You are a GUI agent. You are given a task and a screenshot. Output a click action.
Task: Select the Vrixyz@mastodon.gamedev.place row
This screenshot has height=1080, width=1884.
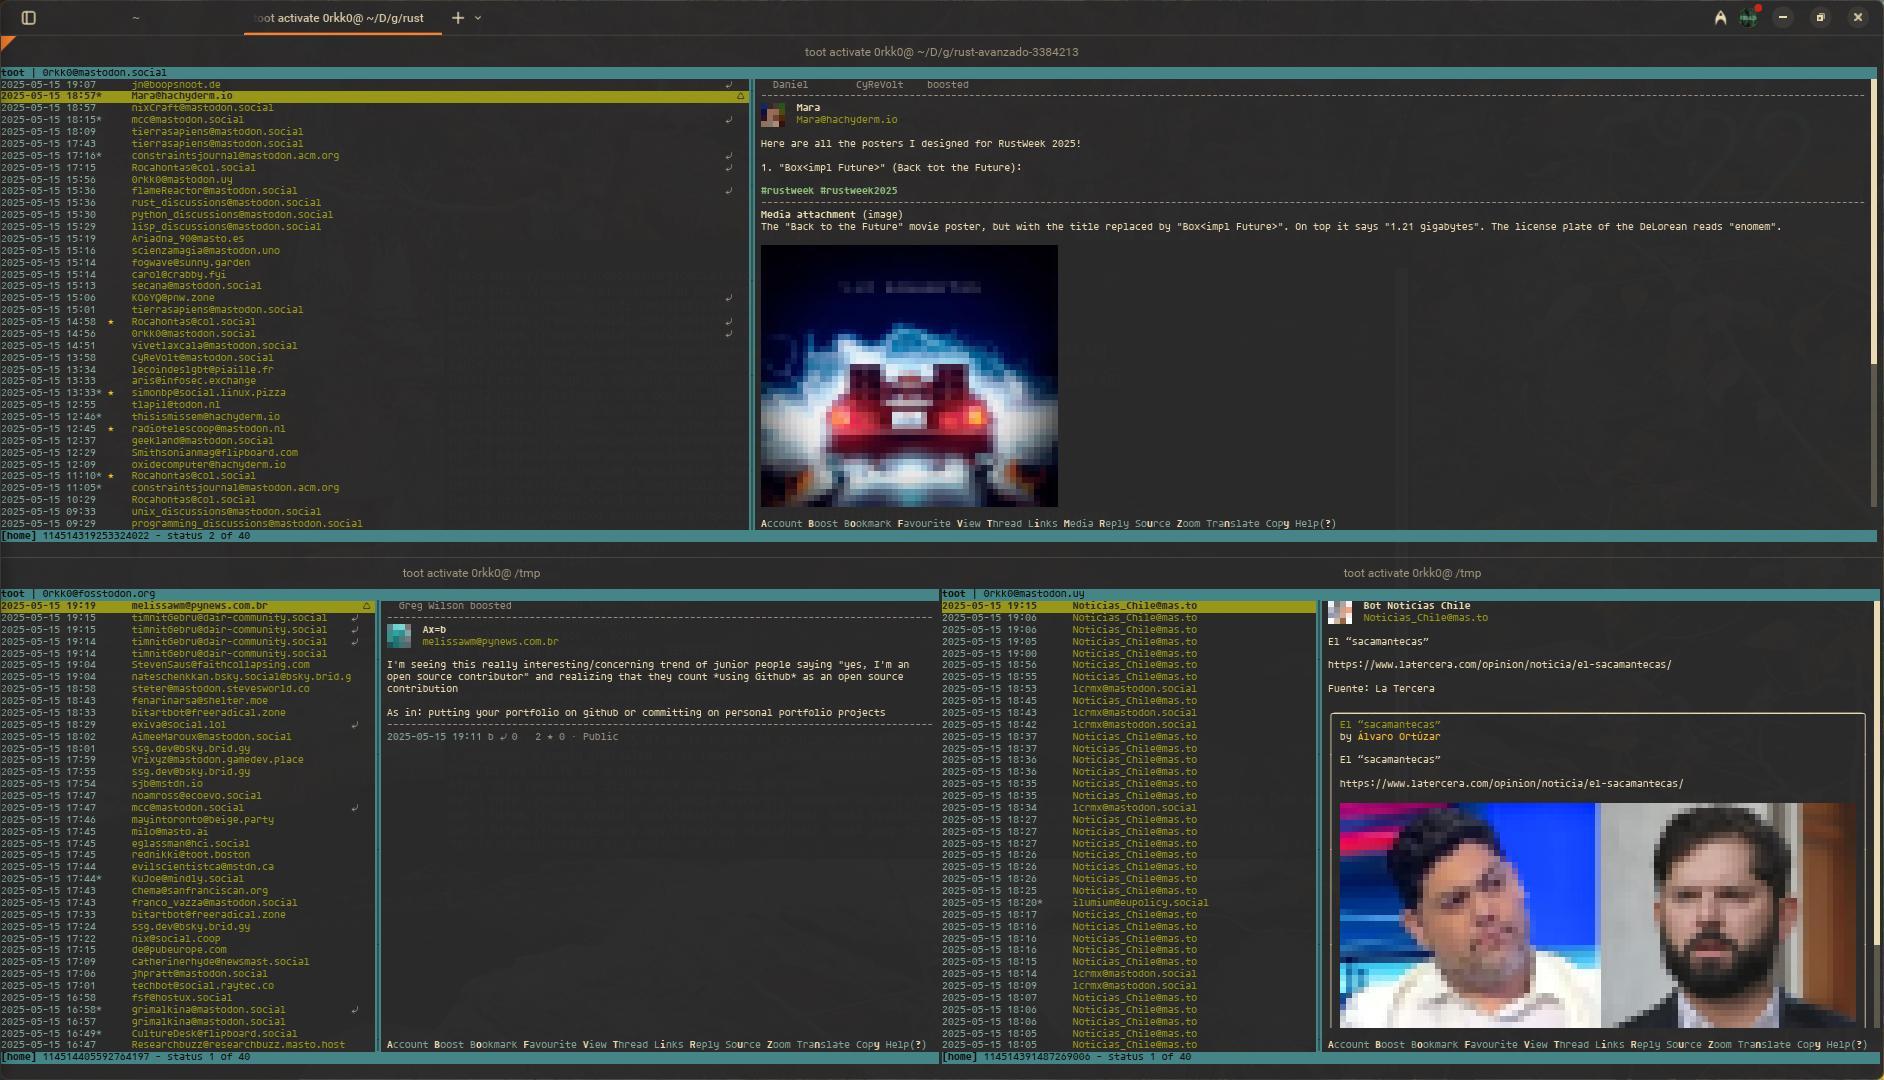(187, 760)
